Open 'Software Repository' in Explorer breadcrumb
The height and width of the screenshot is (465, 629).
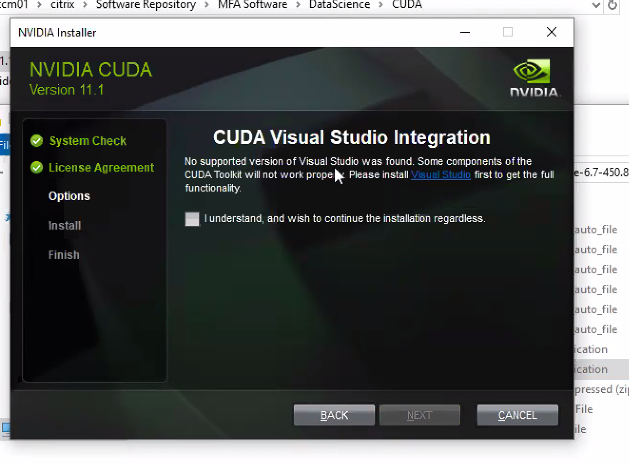(146, 5)
